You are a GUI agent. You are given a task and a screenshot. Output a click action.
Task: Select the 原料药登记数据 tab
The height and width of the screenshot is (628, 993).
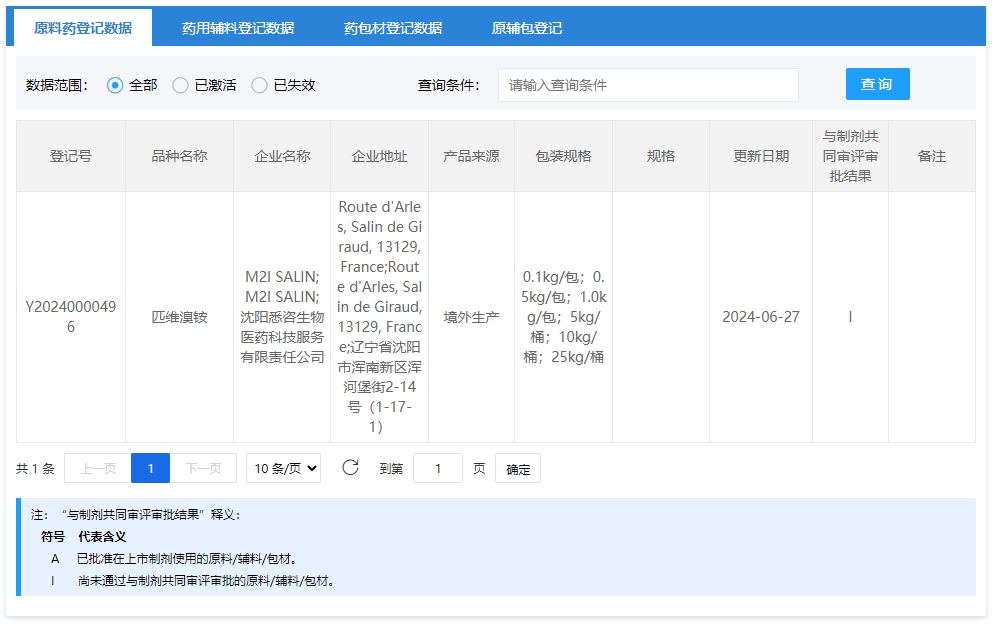[x=83, y=28]
